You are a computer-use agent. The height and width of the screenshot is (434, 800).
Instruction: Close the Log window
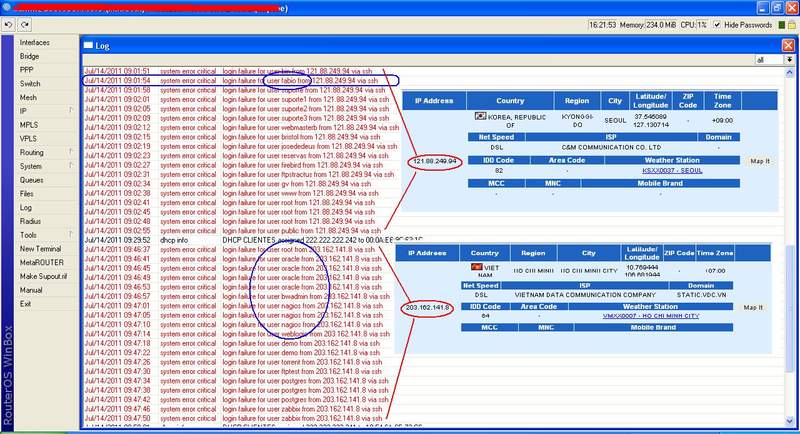pyautogui.click(x=788, y=45)
